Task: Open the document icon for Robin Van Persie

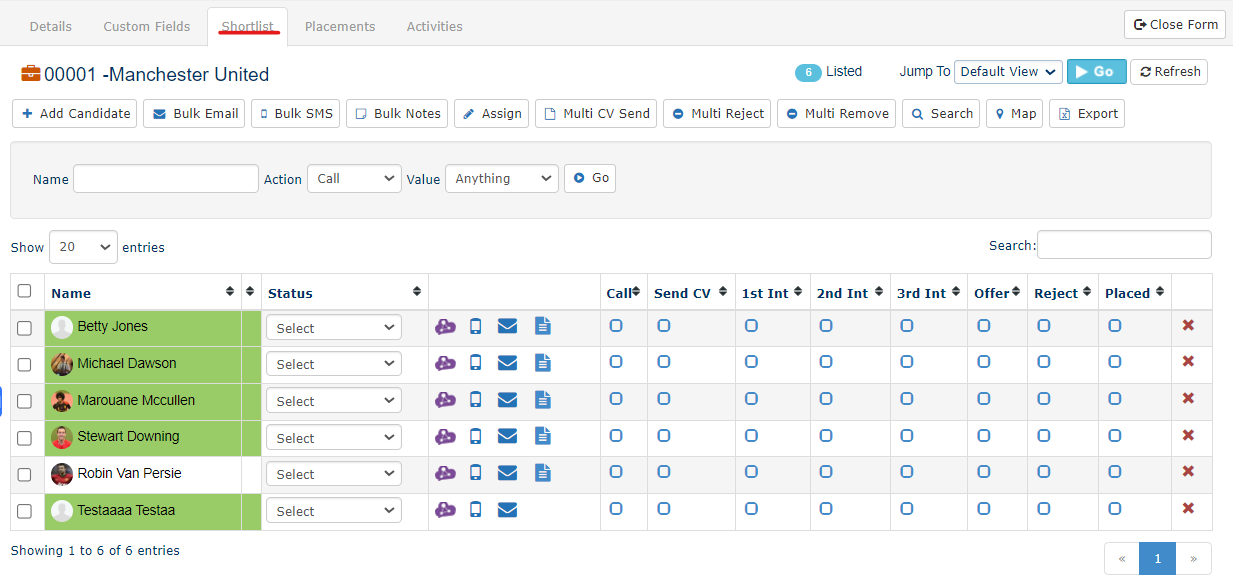Action: [x=542, y=473]
